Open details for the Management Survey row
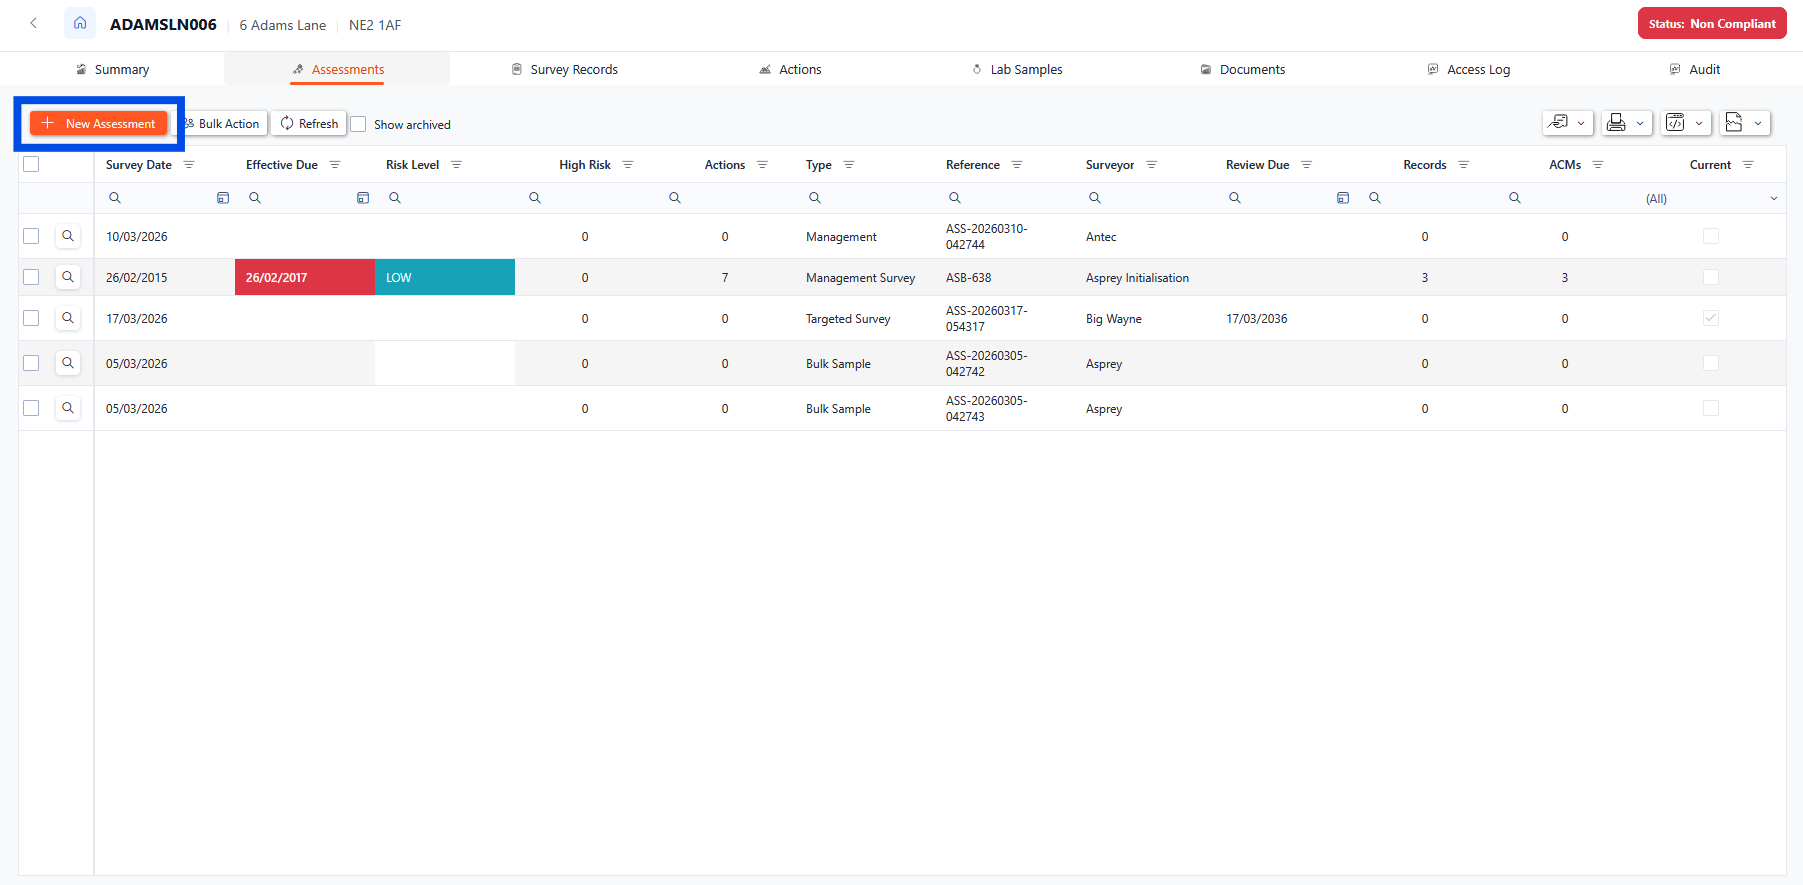Image resolution: width=1803 pixels, height=885 pixels. 68,277
